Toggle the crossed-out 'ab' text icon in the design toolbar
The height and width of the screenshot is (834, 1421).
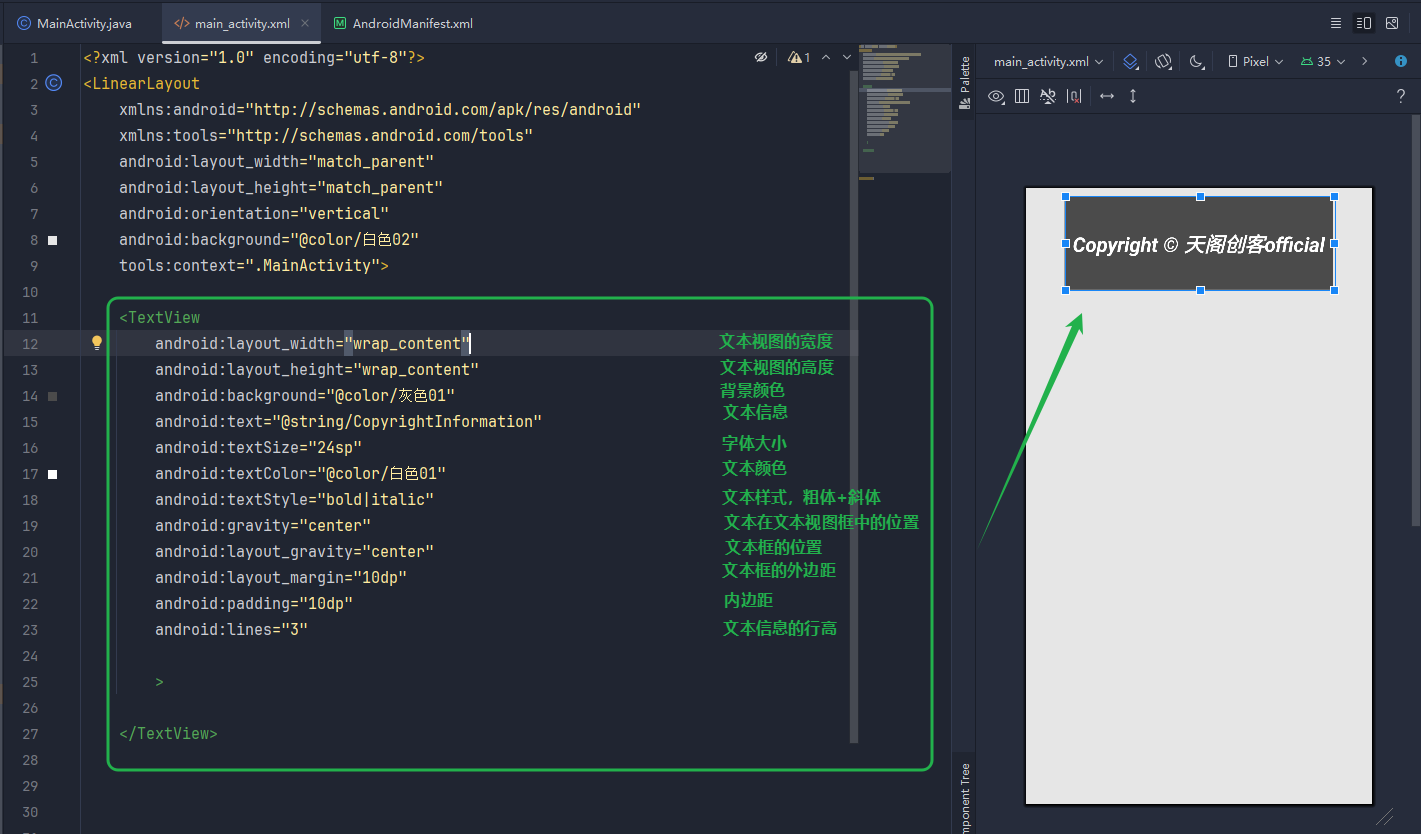tap(1048, 96)
